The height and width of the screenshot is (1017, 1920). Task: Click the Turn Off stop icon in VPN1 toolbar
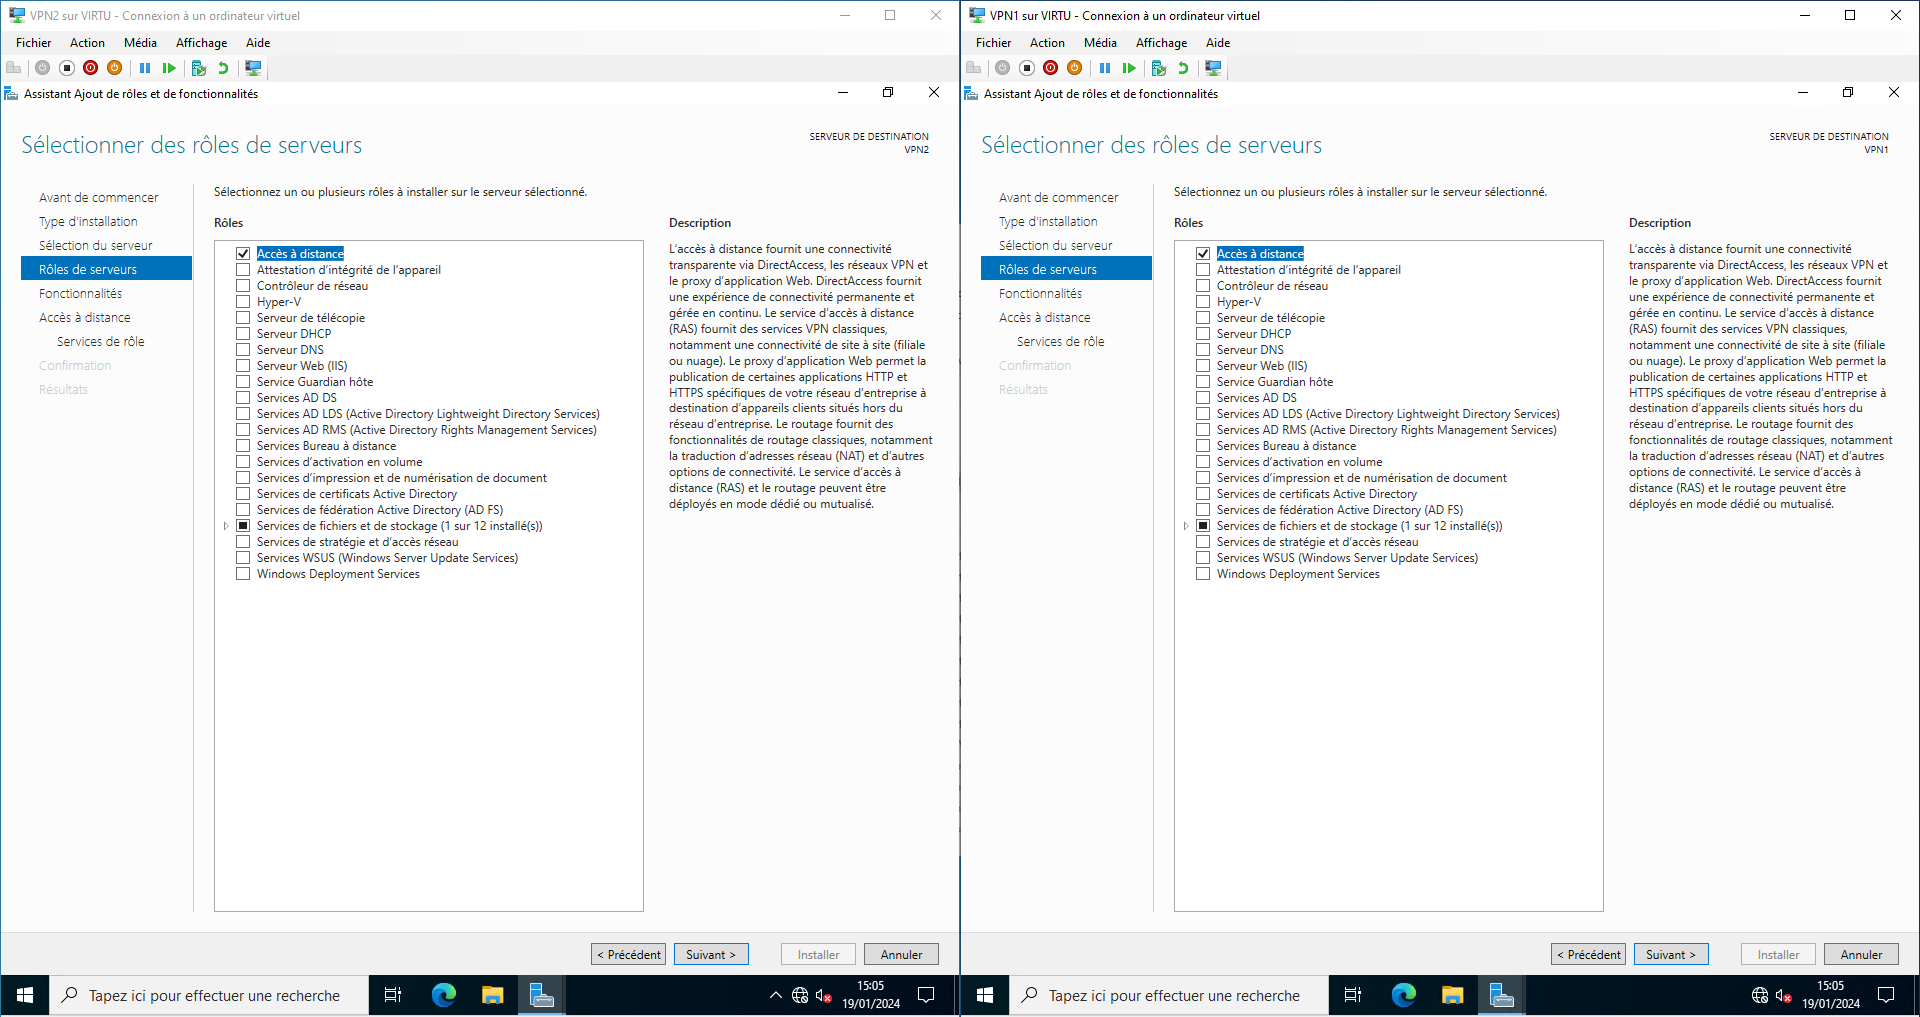click(1027, 68)
